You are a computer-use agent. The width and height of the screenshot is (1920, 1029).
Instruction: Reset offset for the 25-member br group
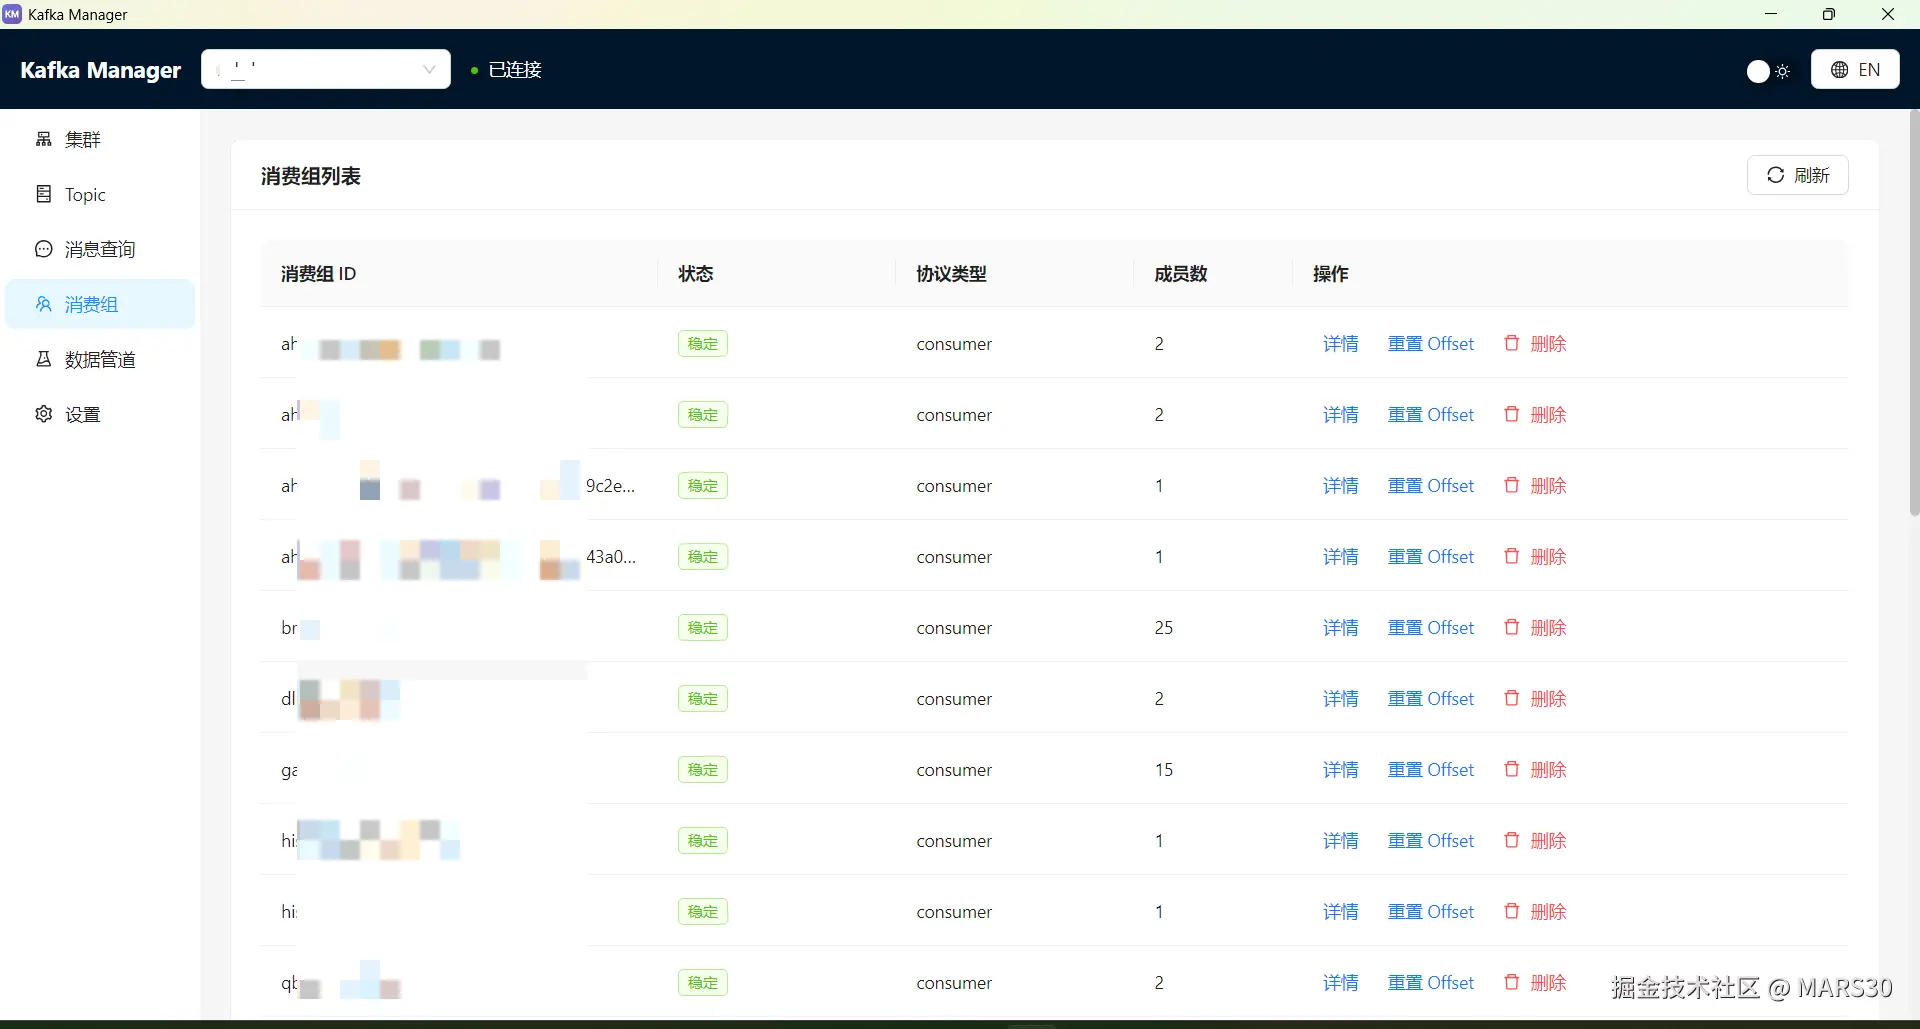pos(1431,628)
